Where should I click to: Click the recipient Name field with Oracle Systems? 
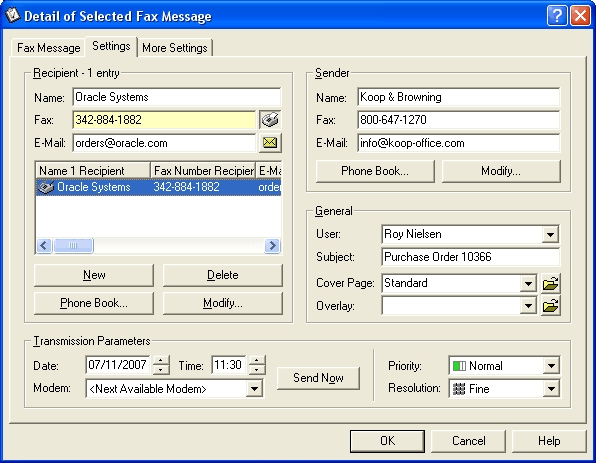pyautogui.click(x=177, y=97)
